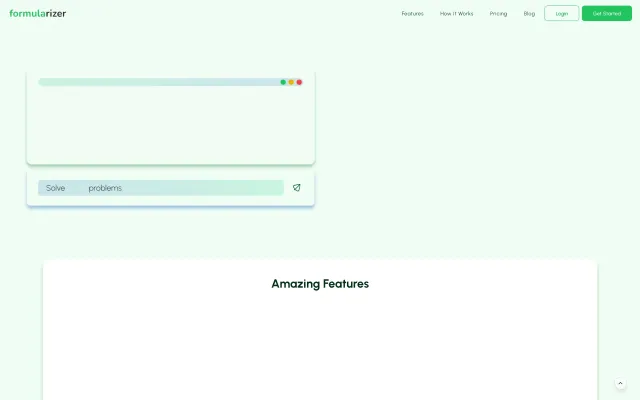Click the Amazing Features heading
This screenshot has height=400, width=640.
[320, 284]
